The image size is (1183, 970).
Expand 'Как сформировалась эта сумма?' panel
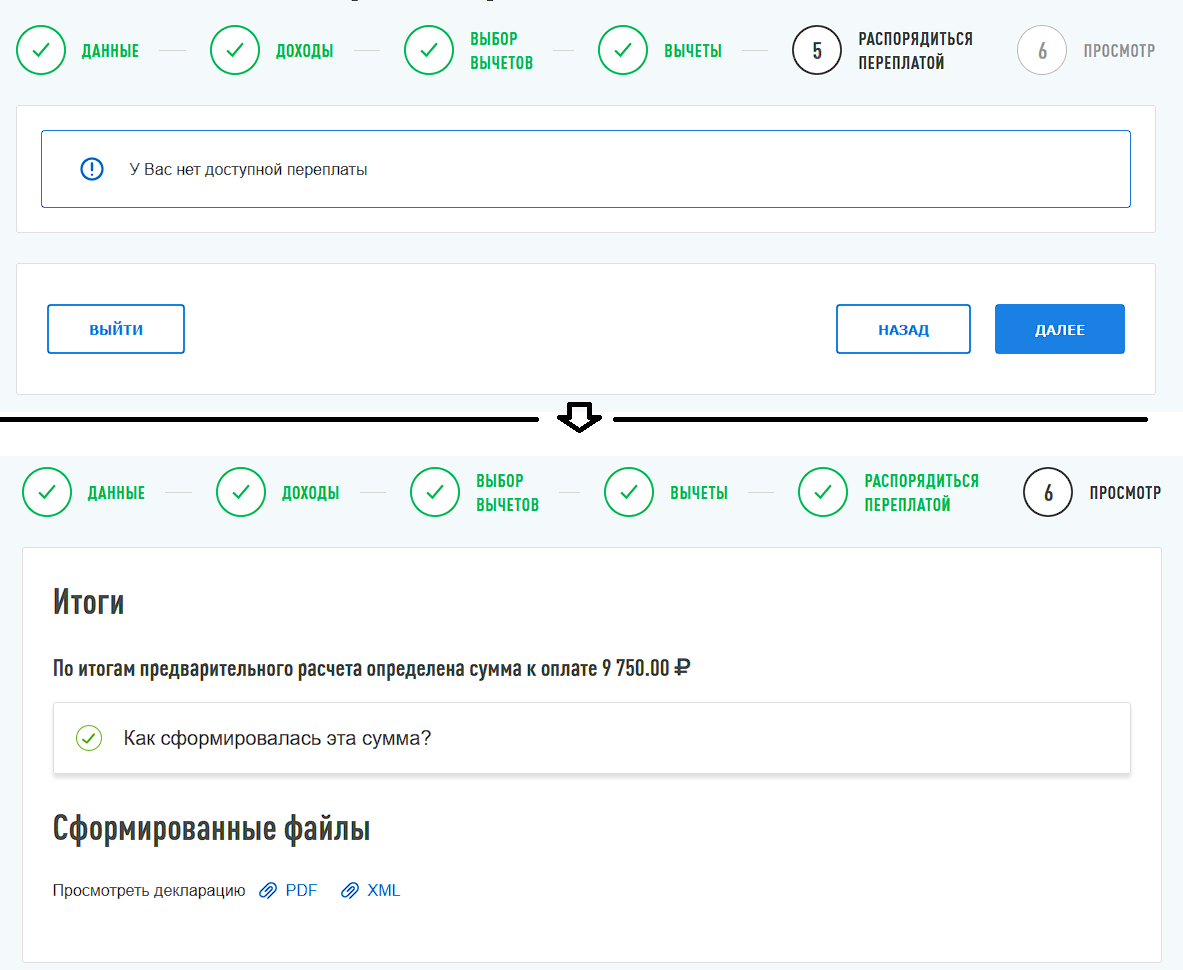[x=592, y=738]
